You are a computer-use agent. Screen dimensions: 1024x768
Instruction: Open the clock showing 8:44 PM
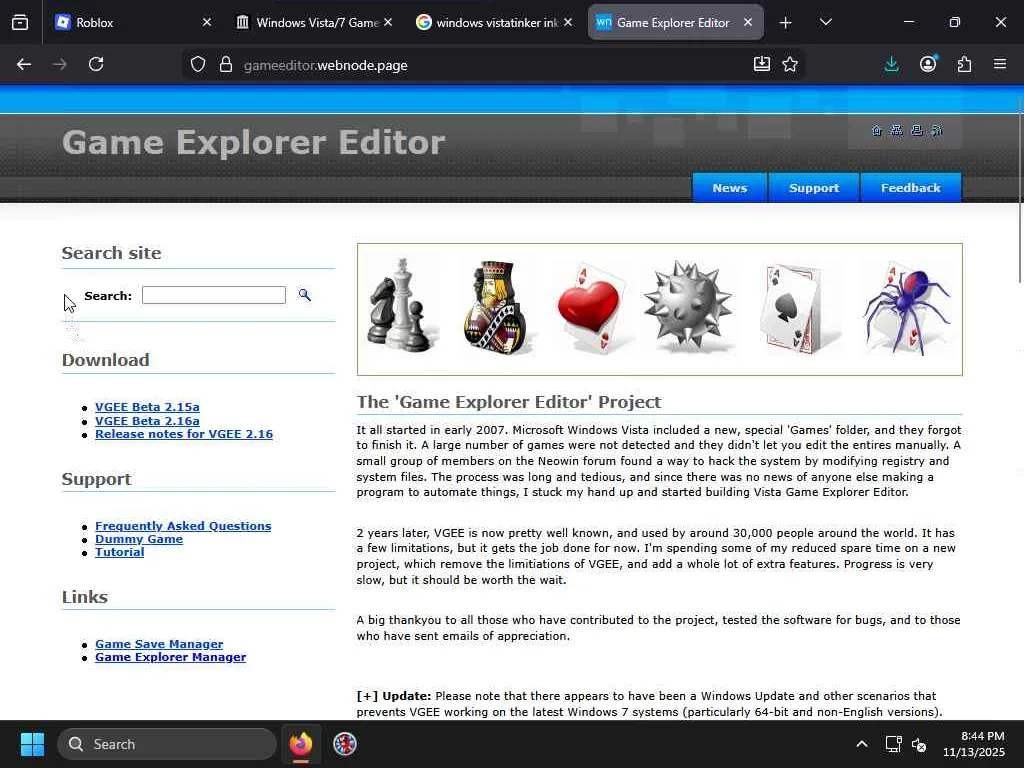click(x=973, y=744)
